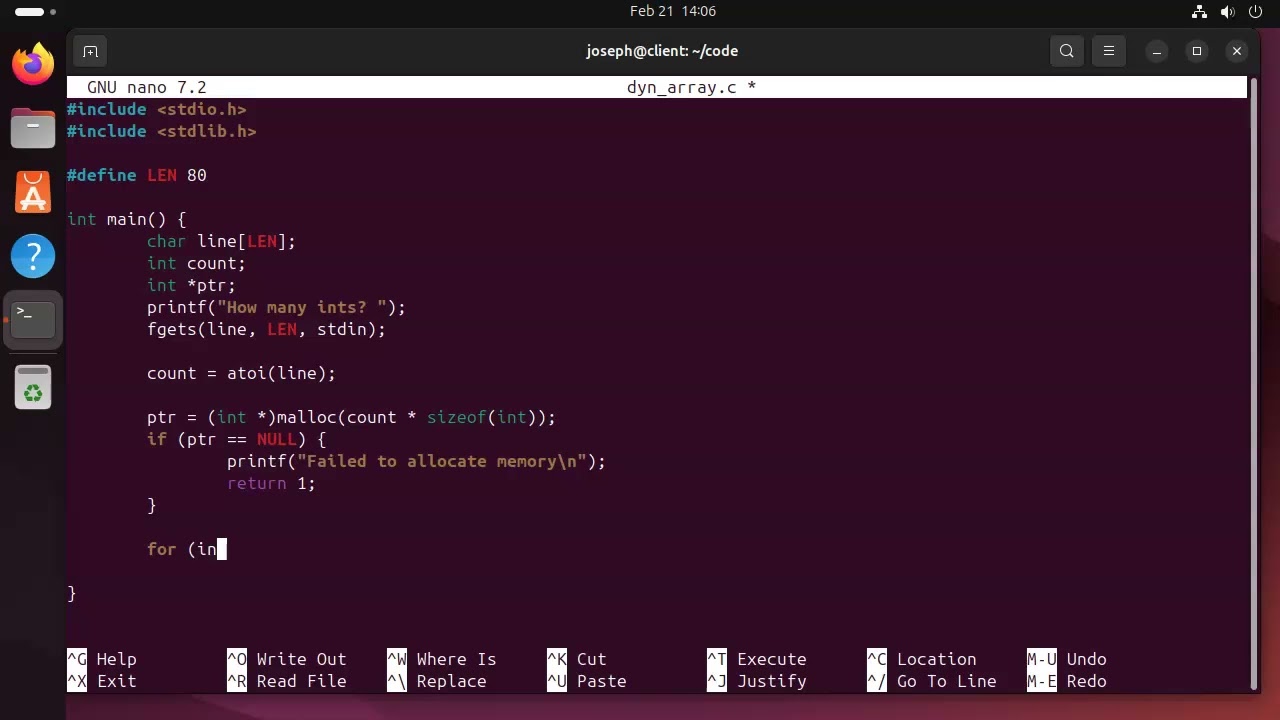Click the int *ptr; declaration
Screen dimensions: 1280x720
pyautogui.click(x=192, y=285)
